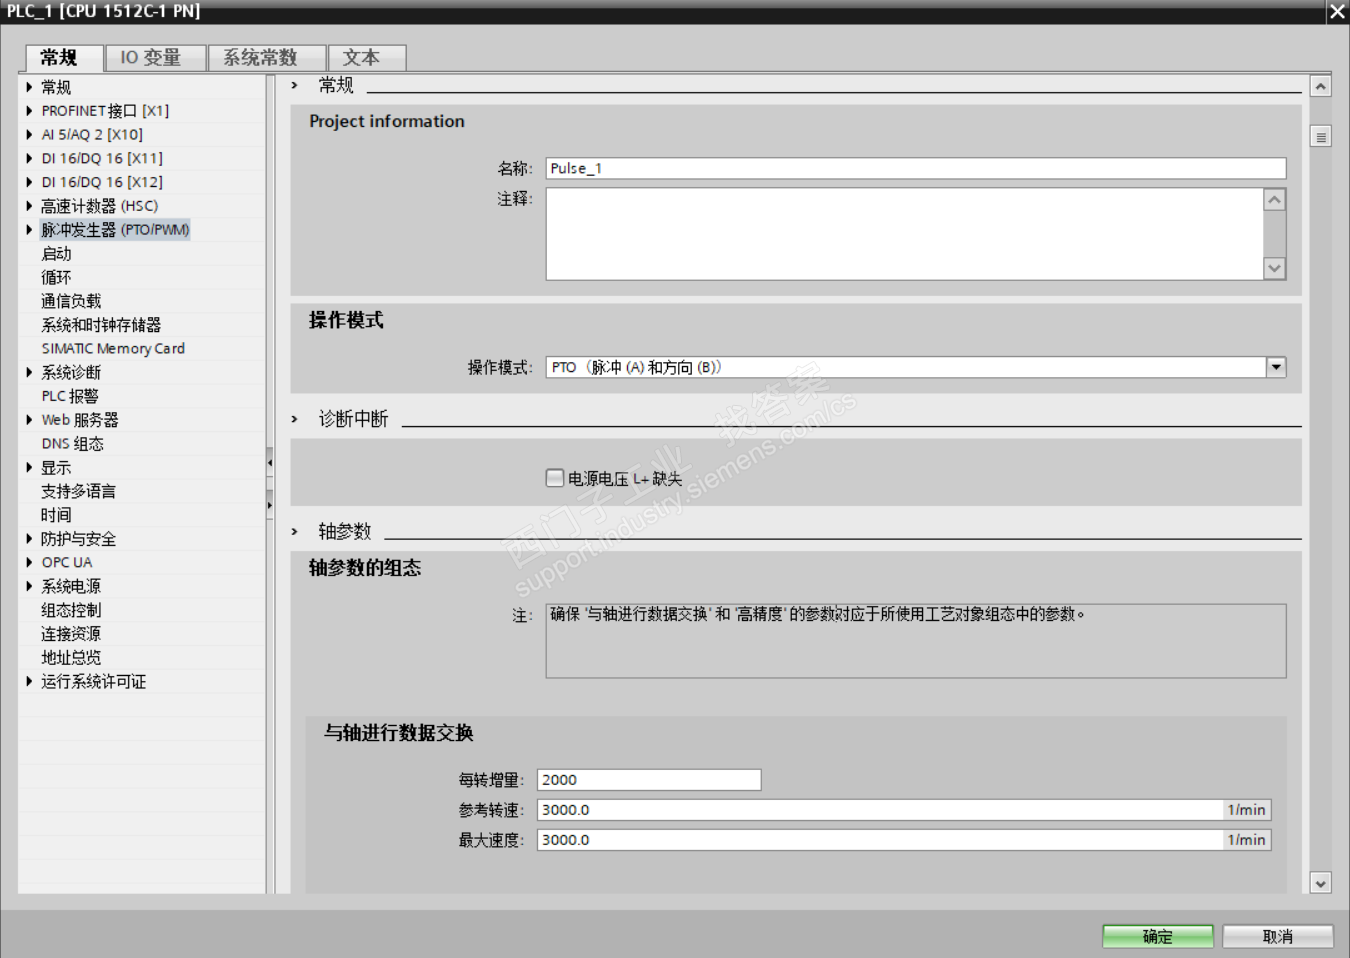
Task: Select 通信负载 in the navigation tree
Action: (71, 301)
